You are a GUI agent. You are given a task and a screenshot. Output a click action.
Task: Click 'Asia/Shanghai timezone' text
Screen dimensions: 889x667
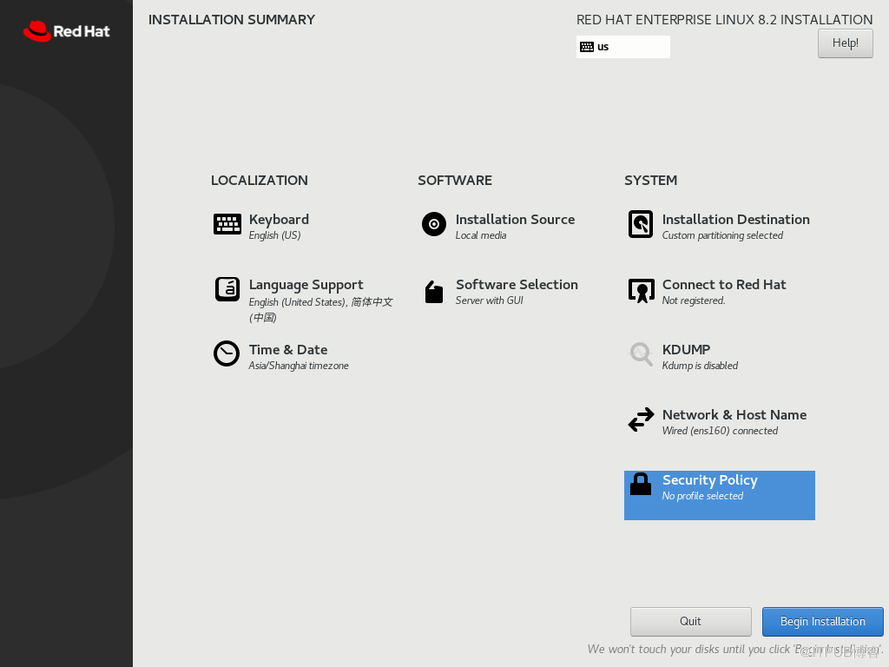[x=299, y=366]
